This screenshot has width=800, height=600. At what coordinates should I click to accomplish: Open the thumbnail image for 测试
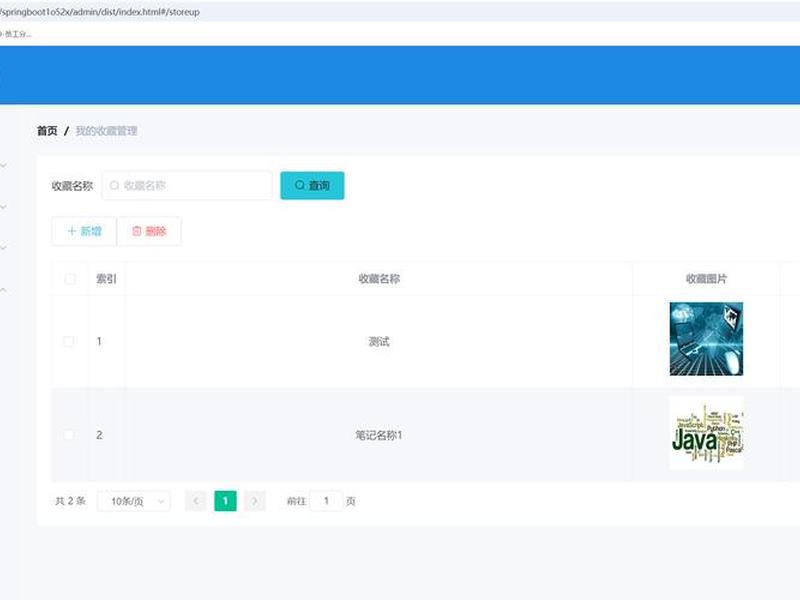706,339
